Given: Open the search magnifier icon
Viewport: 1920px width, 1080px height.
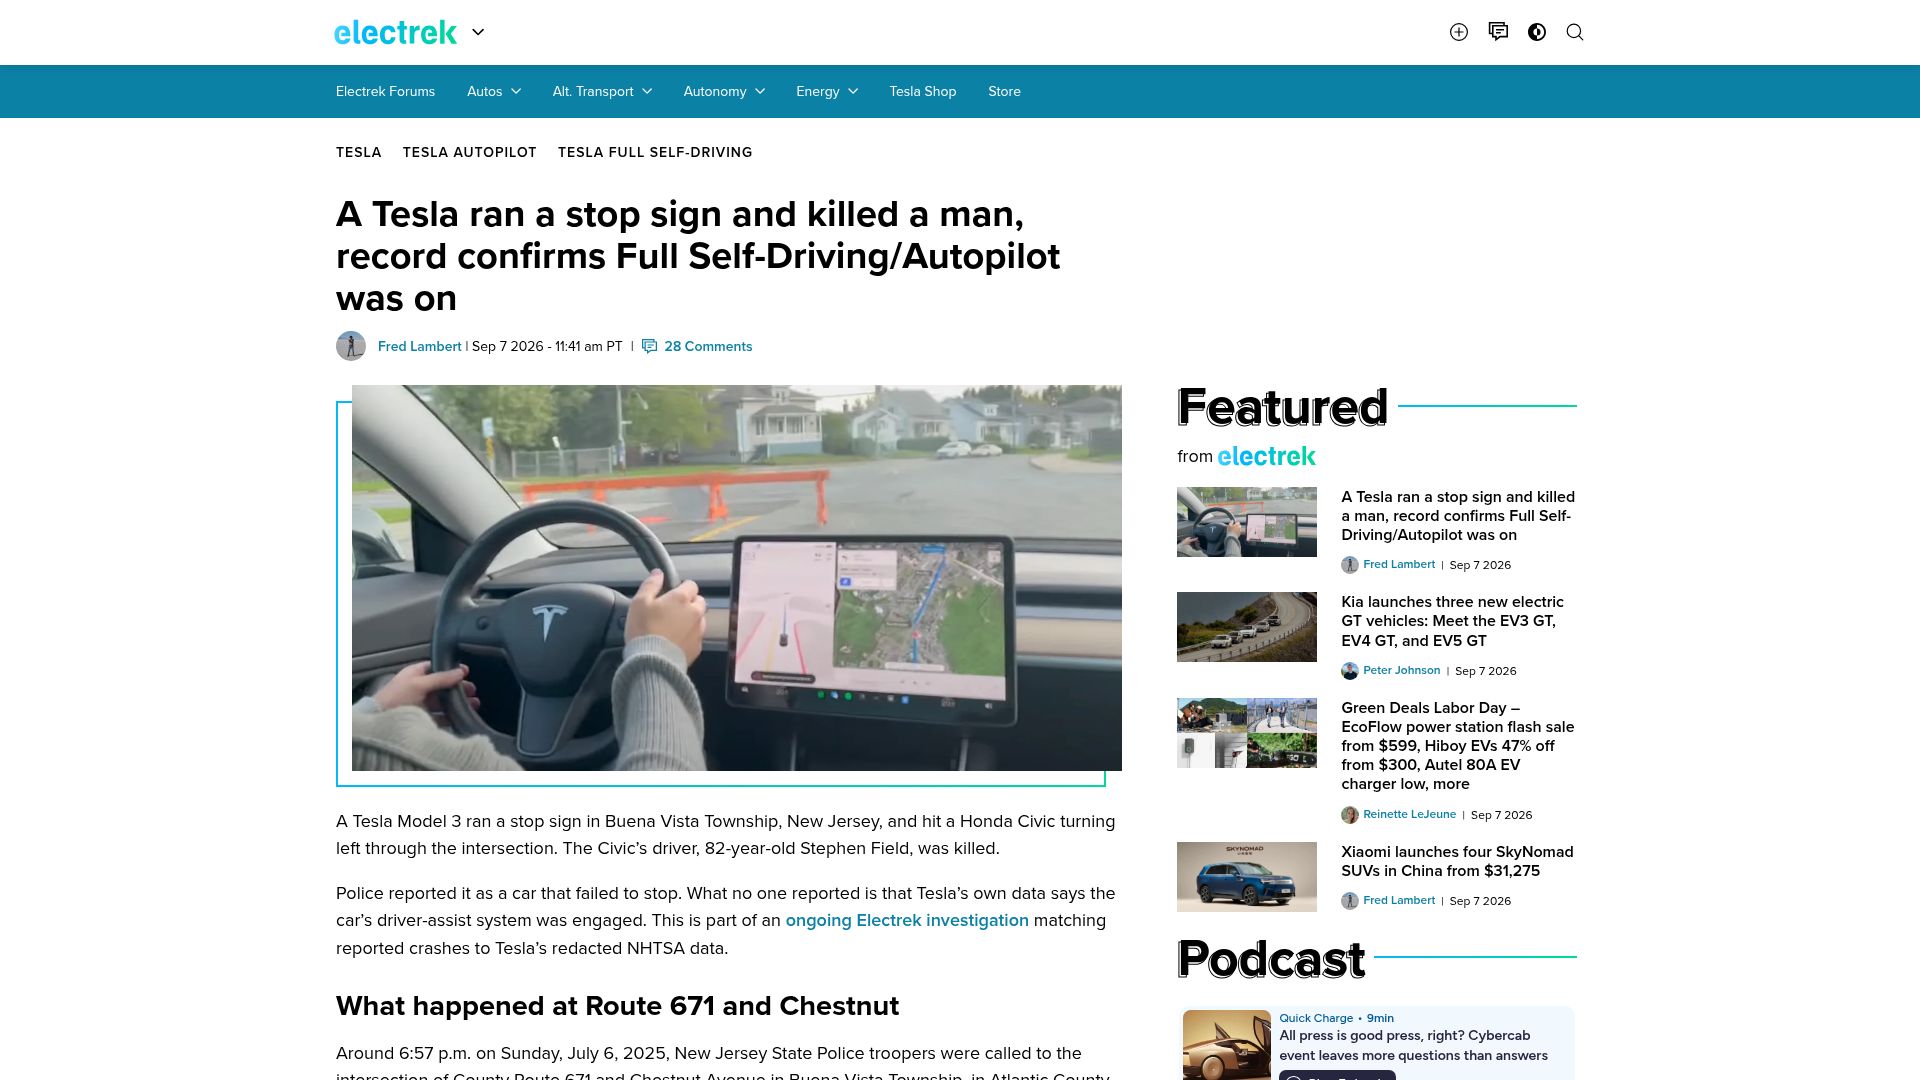Looking at the screenshot, I should tap(1575, 32).
